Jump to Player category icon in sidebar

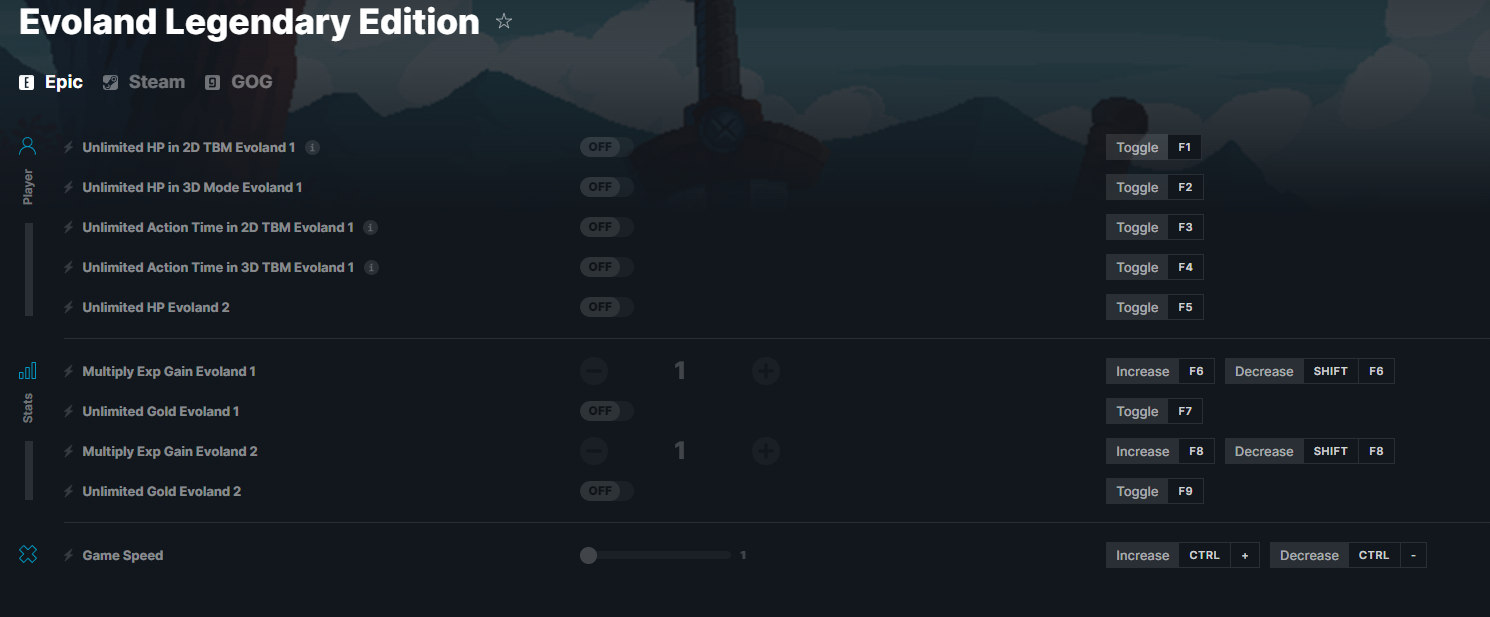[x=28, y=146]
